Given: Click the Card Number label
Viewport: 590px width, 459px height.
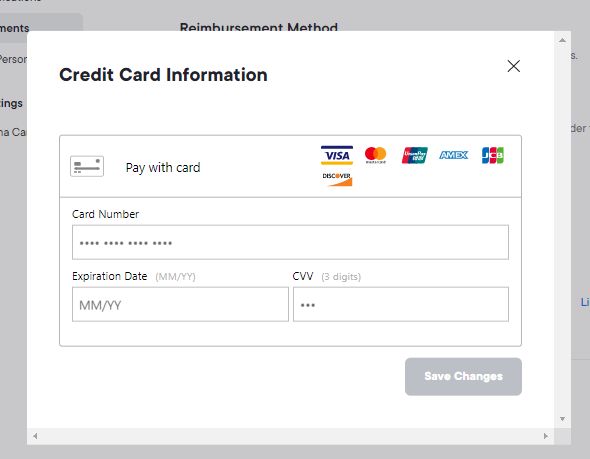Looking at the screenshot, I should pos(105,214).
